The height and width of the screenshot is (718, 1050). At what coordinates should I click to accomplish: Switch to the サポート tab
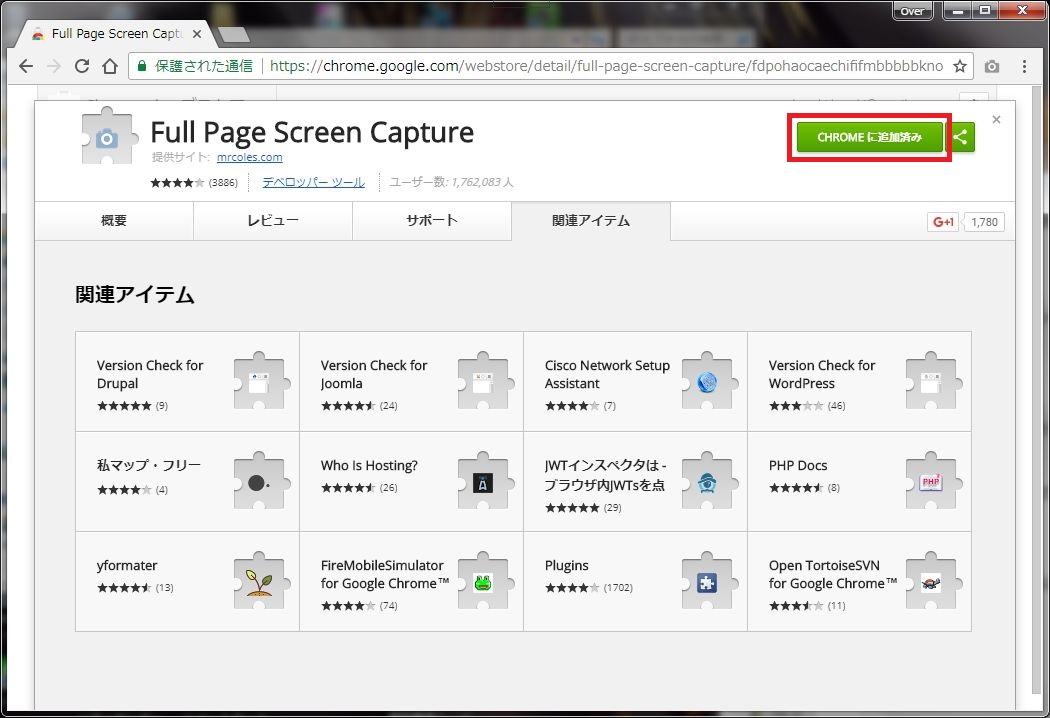coord(432,220)
